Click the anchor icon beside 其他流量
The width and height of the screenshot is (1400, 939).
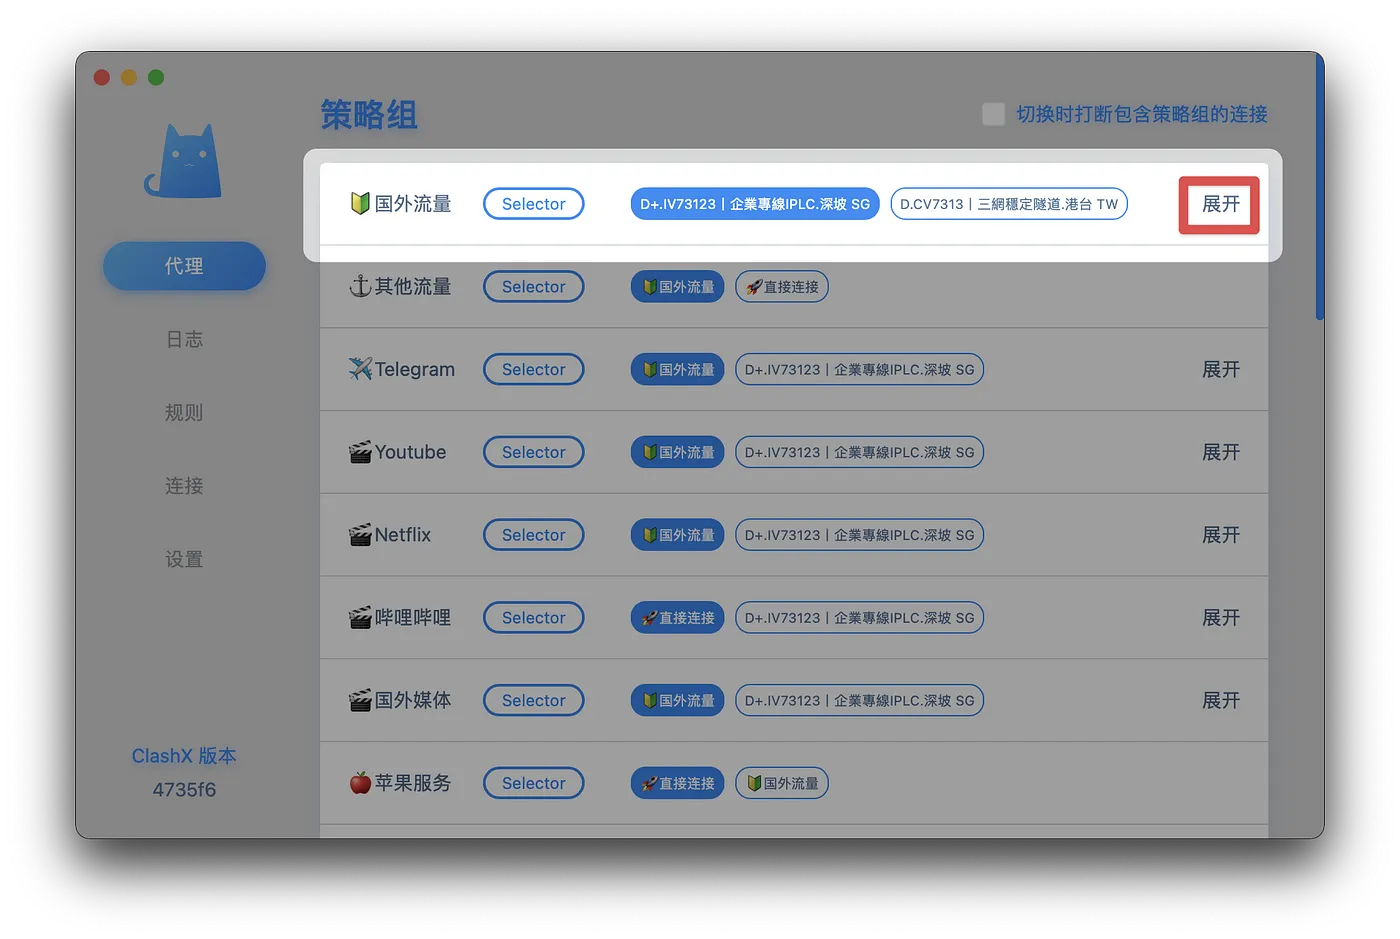pyautogui.click(x=360, y=287)
